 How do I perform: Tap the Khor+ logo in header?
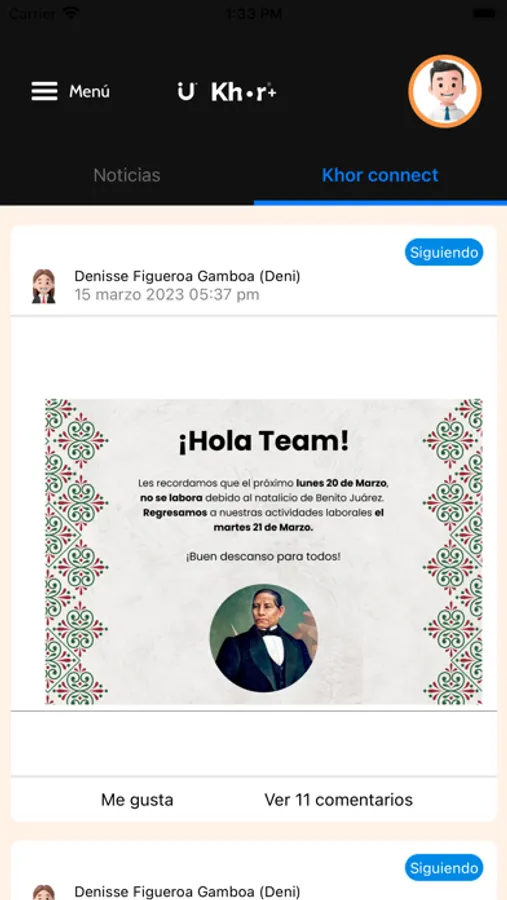coord(244,92)
